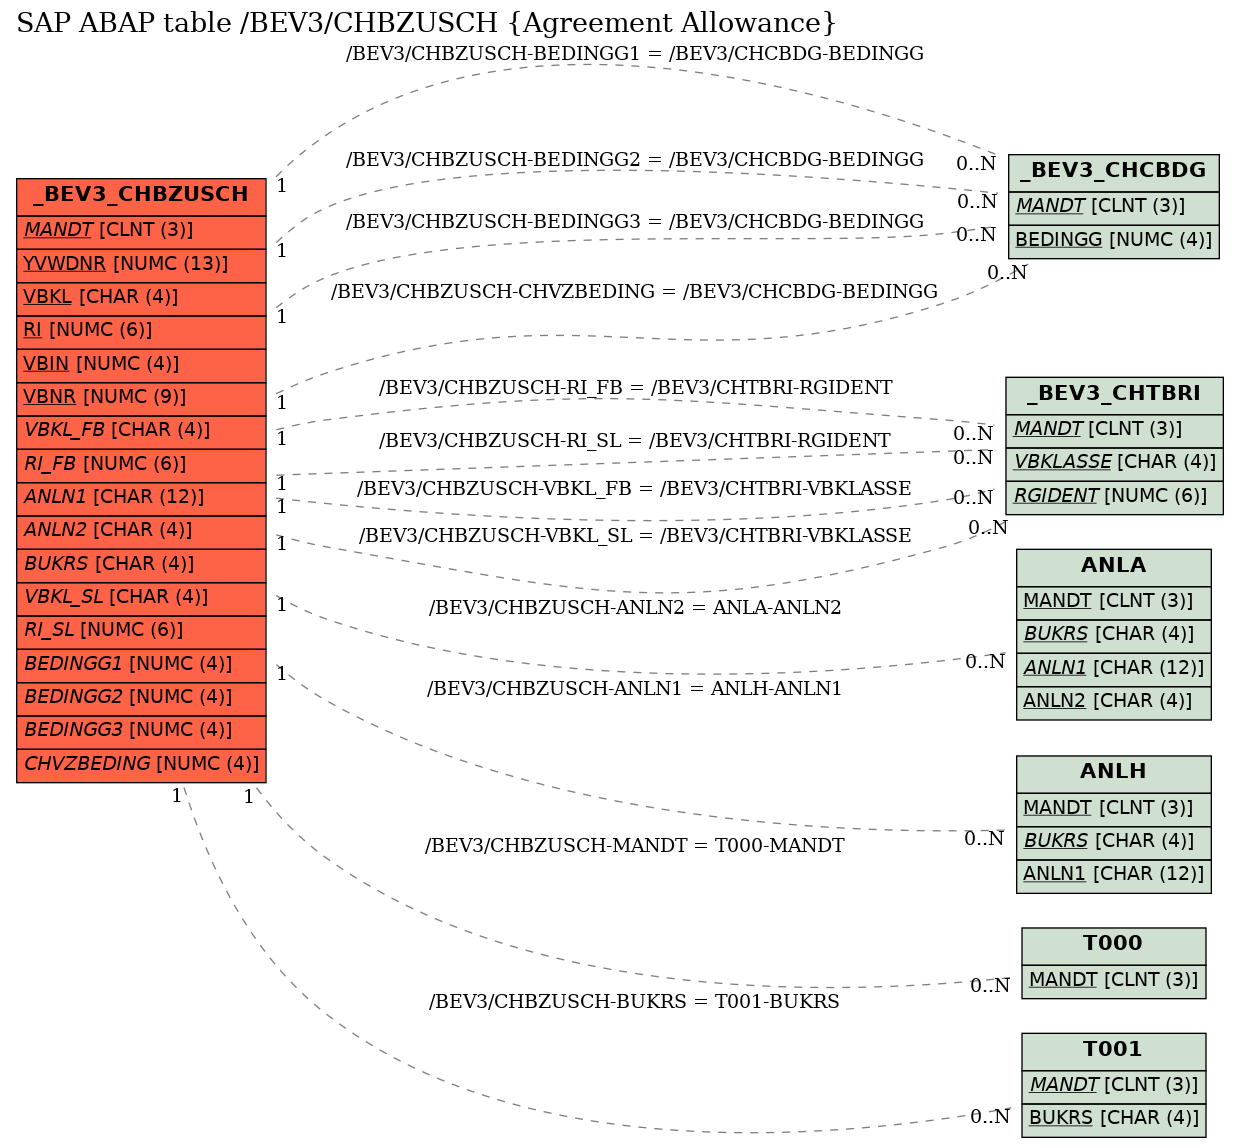Click the _BEV3_CHBZUSCH table header
This screenshot has width=1239, height=1148.
coord(141,196)
